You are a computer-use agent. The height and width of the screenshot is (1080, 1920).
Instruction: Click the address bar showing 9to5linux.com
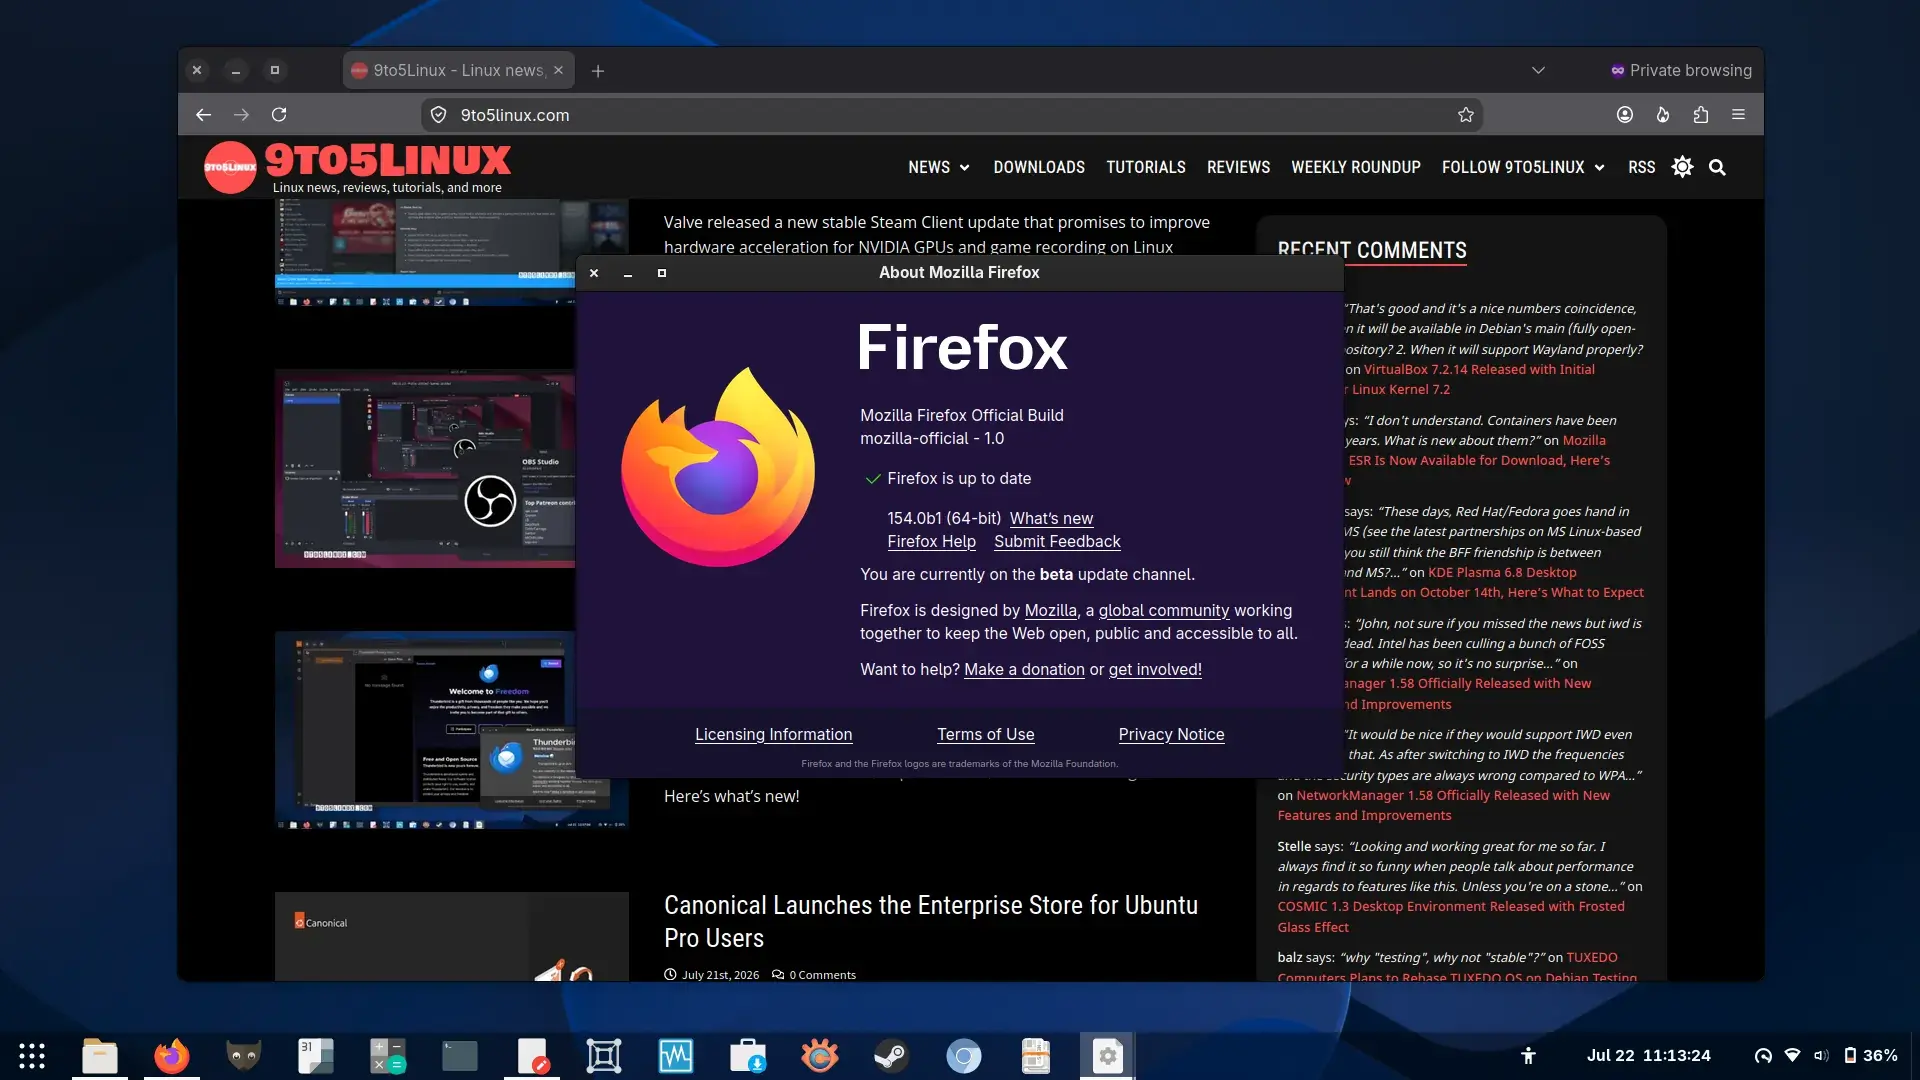click(950, 115)
